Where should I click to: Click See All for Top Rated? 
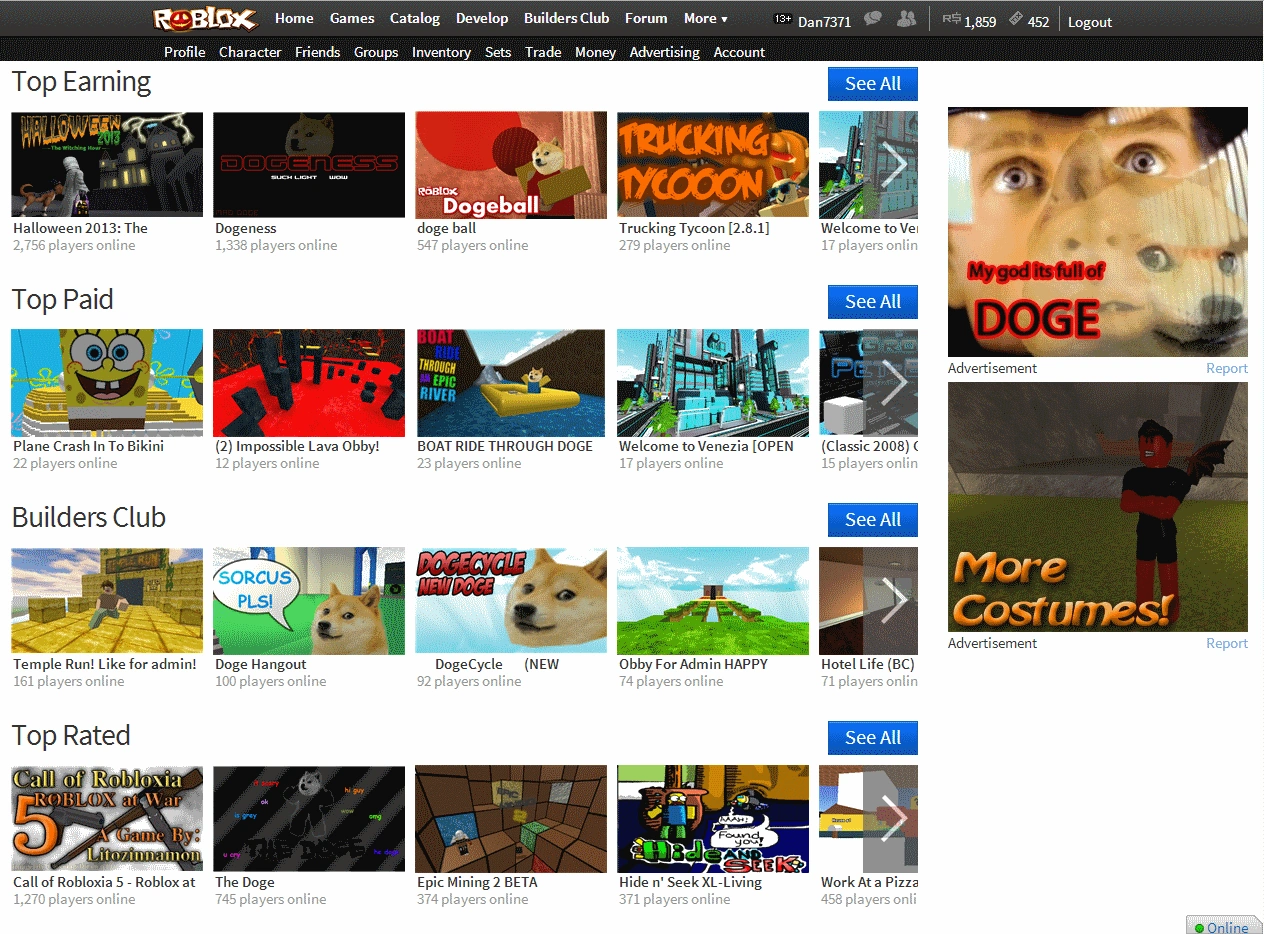coord(873,738)
